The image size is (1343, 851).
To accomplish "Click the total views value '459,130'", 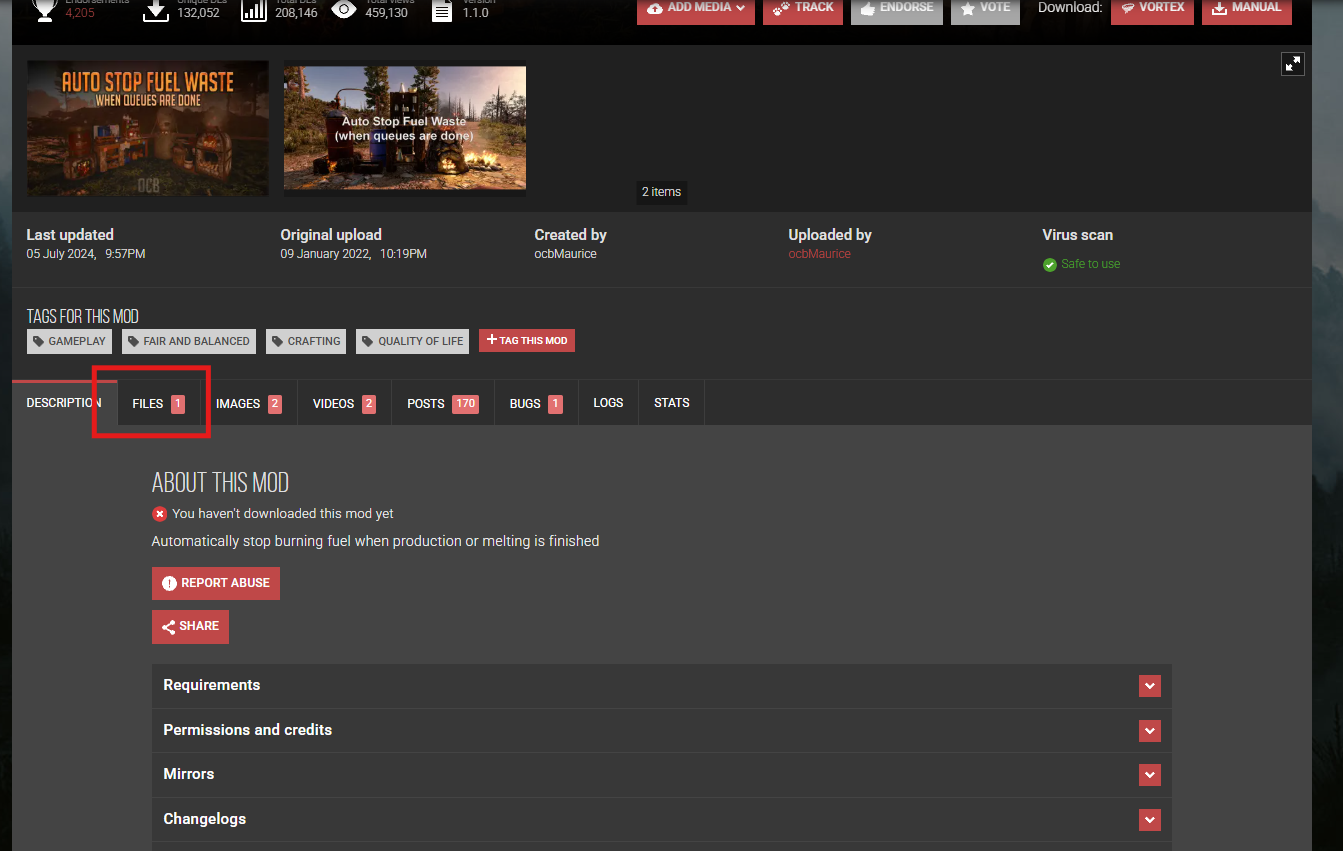I will 386,13.
